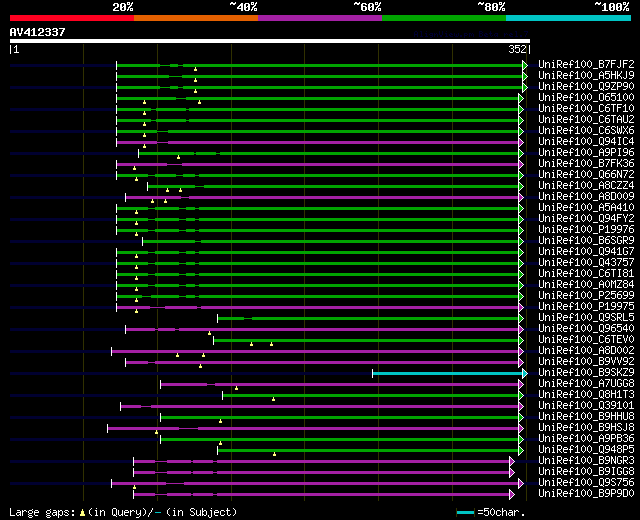Screen dimensions: 640x520
Task: Click the purple arrowhead ending the Q94IC4 alignment
Action: [521, 142]
